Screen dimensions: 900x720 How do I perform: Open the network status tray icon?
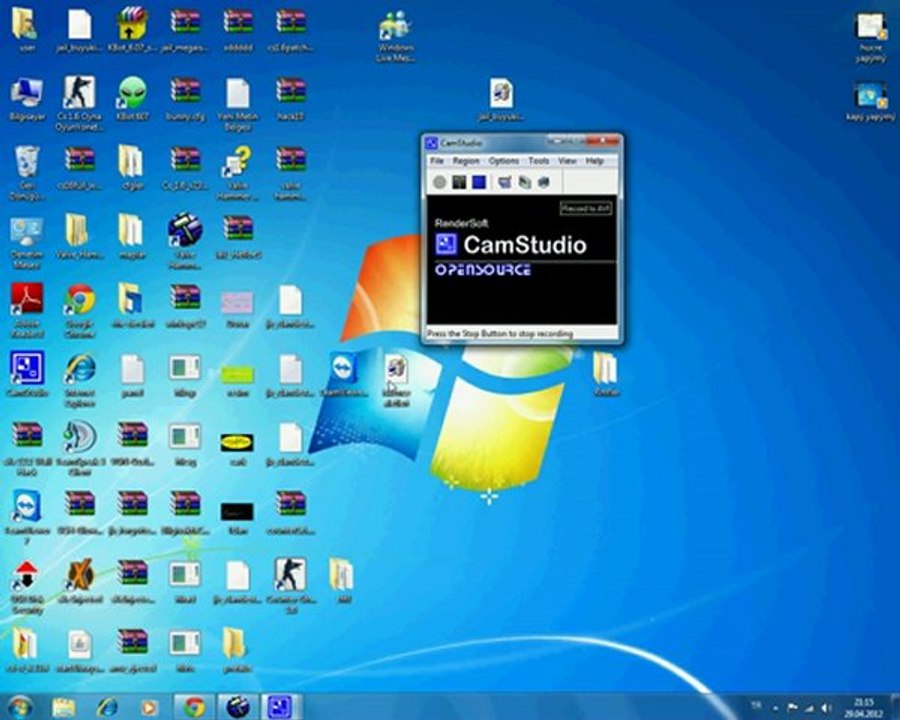(809, 707)
